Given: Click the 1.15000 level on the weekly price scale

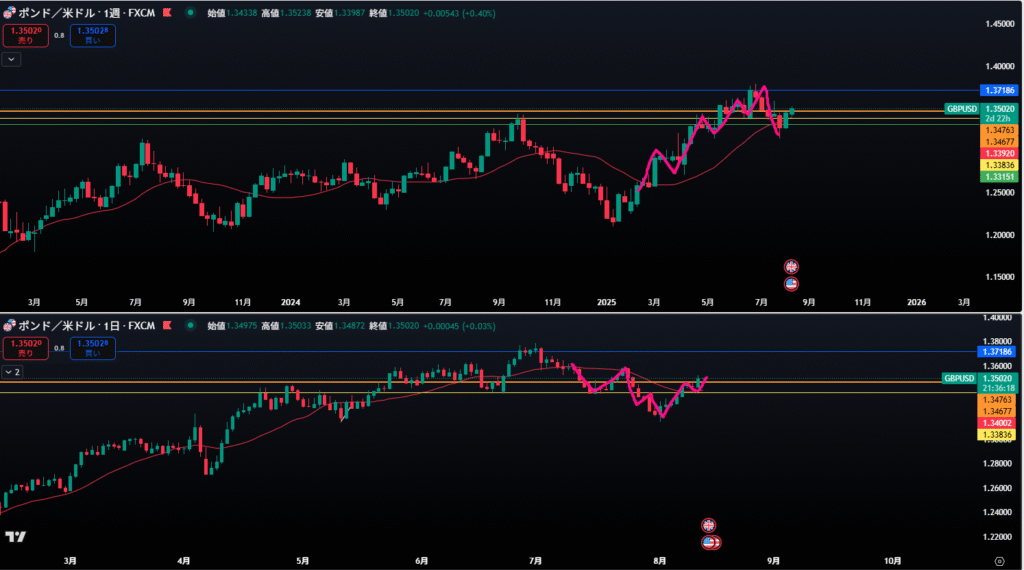Looking at the screenshot, I should coord(1000,277).
